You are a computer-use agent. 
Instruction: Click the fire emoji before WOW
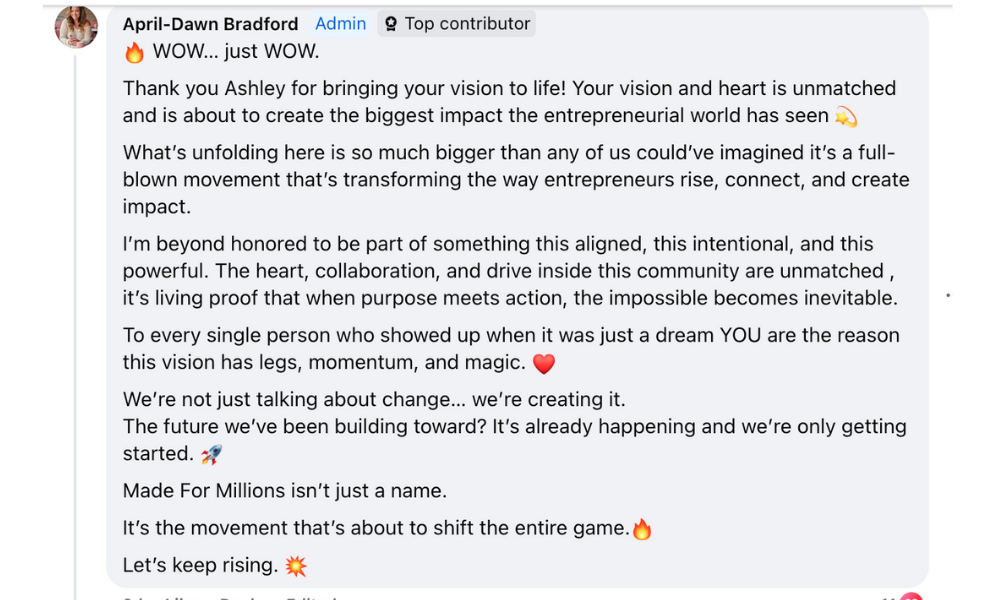coord(134,53)
